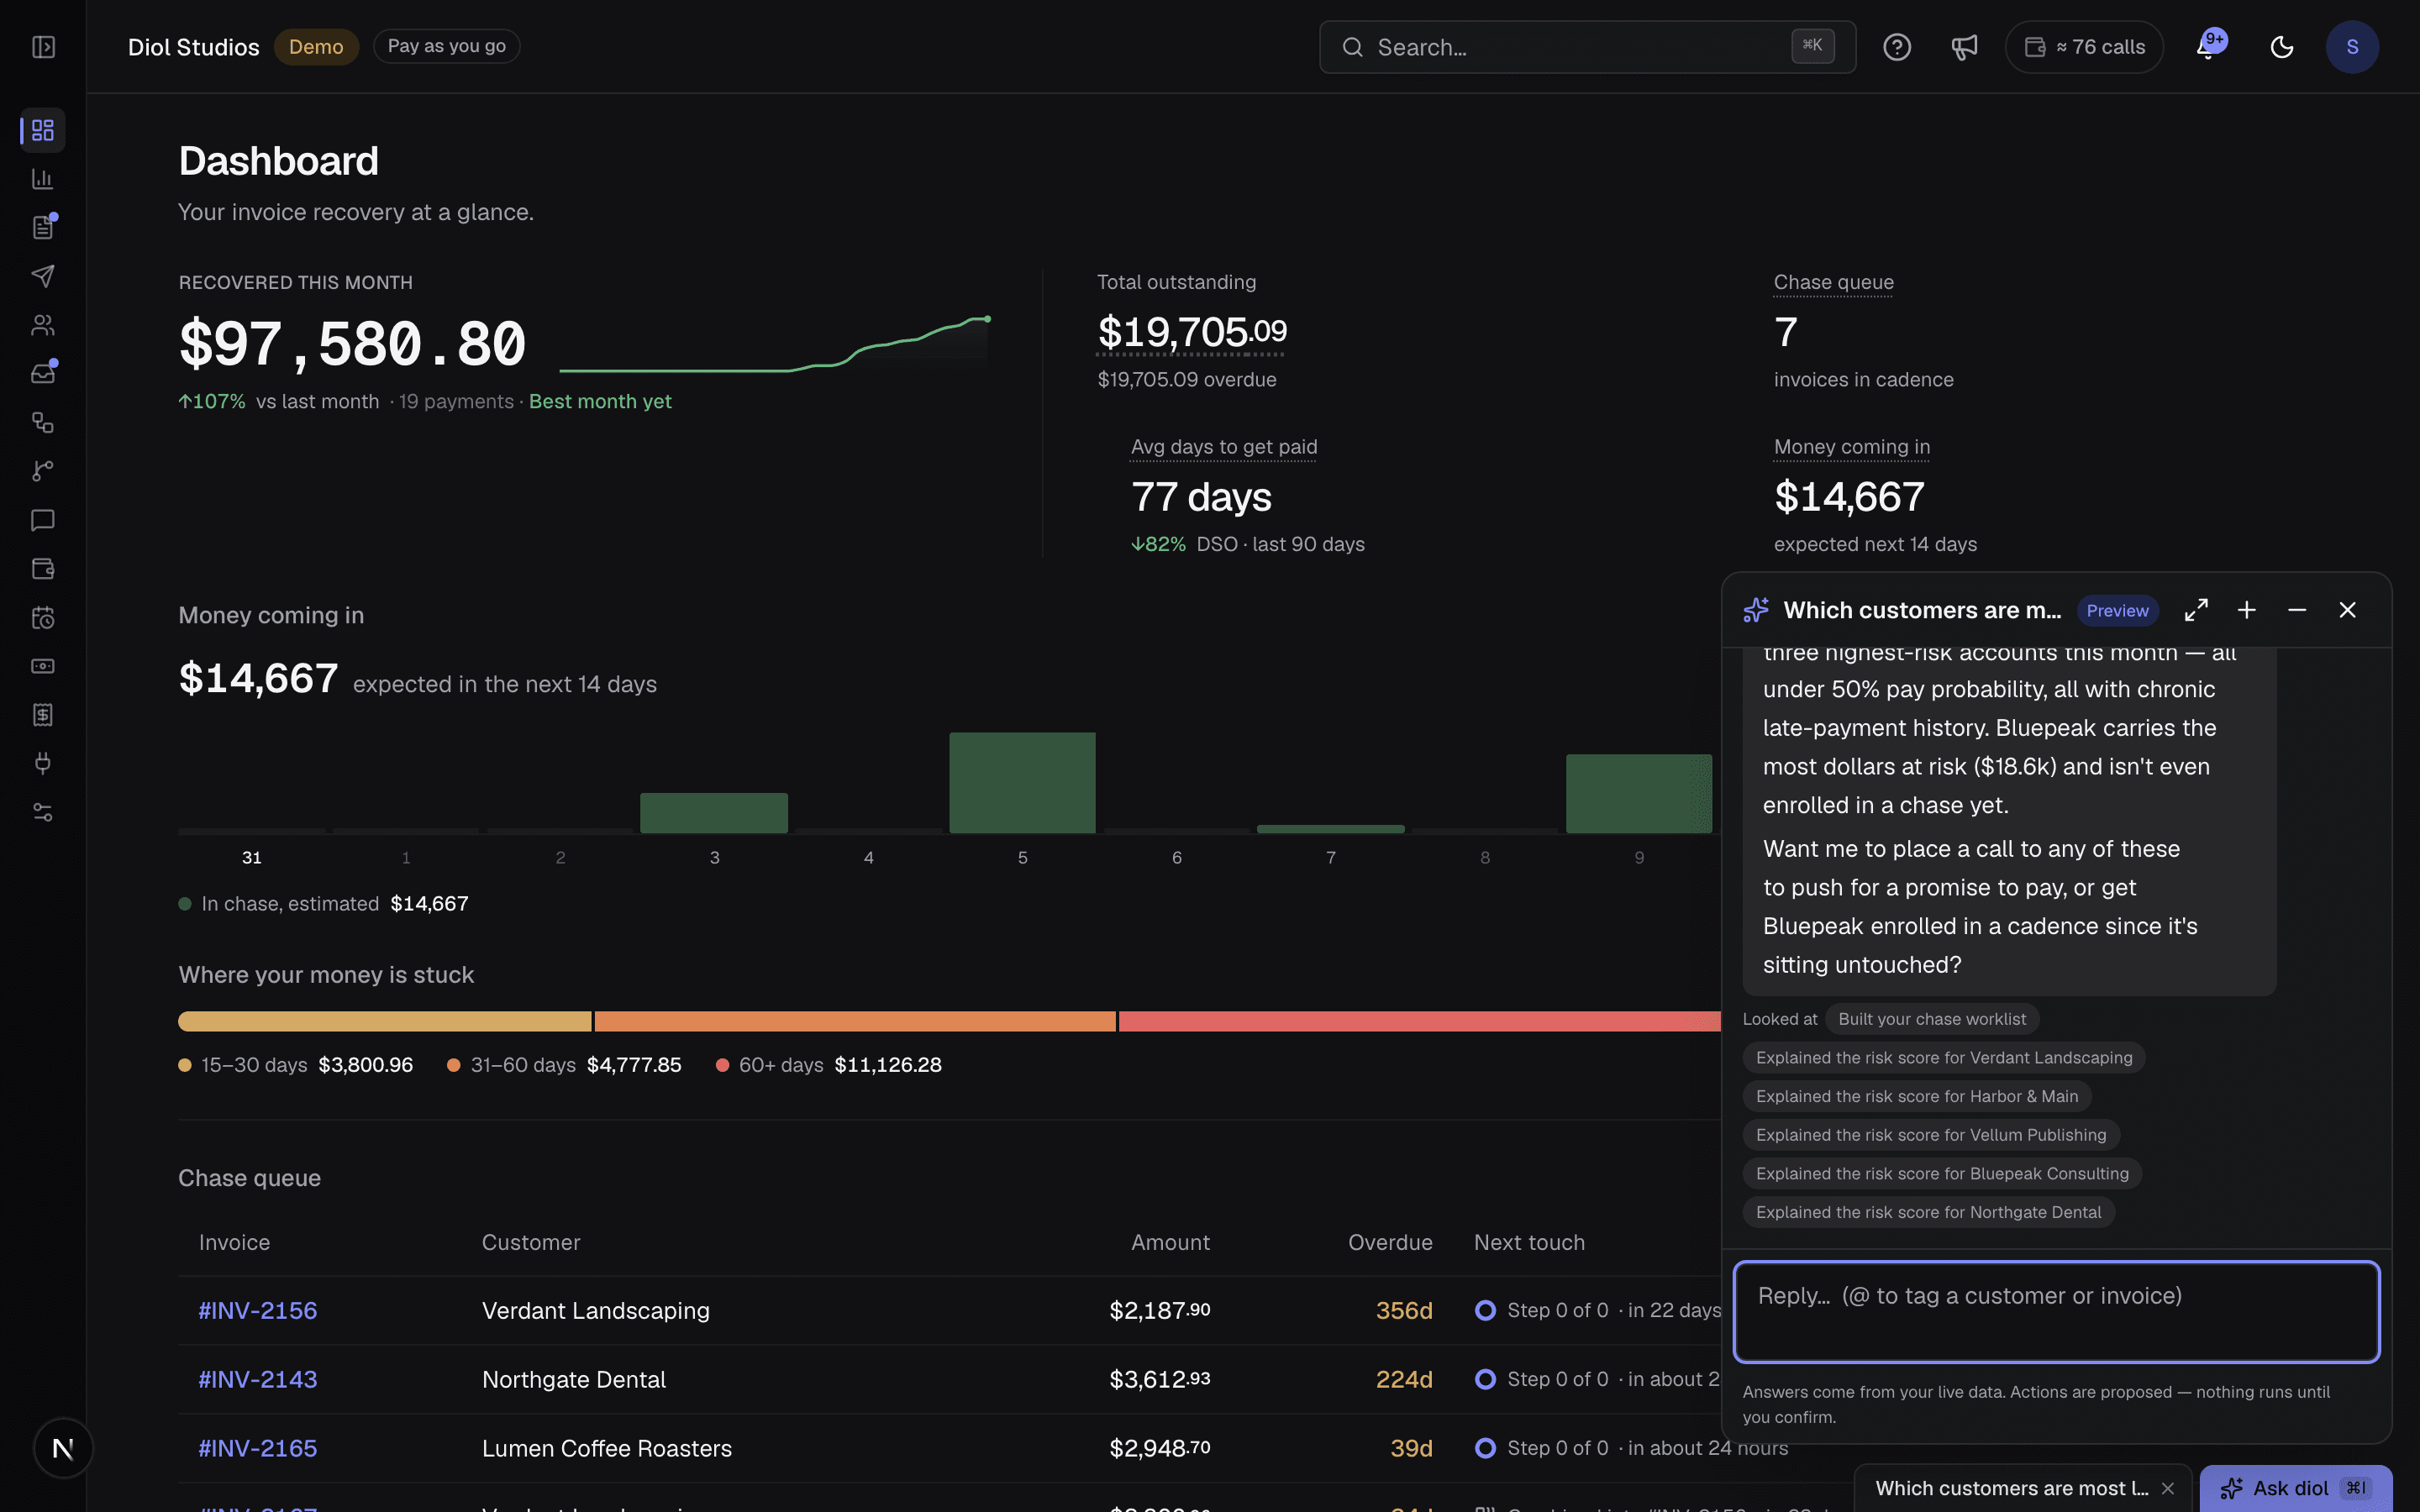
Task: Open invoice #INV-2143
Action: click(258, 1379)
